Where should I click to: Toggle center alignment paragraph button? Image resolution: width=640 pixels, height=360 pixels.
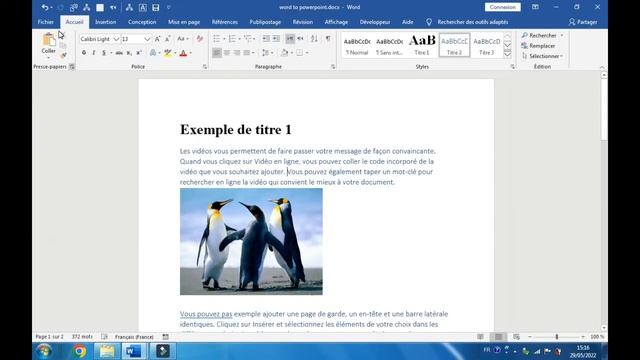227,53
